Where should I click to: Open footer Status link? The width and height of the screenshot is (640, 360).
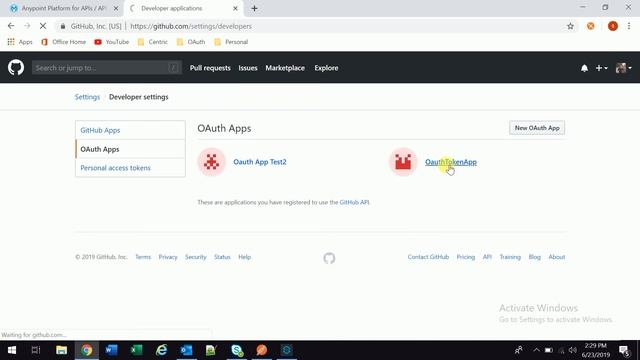click(222, 257)
